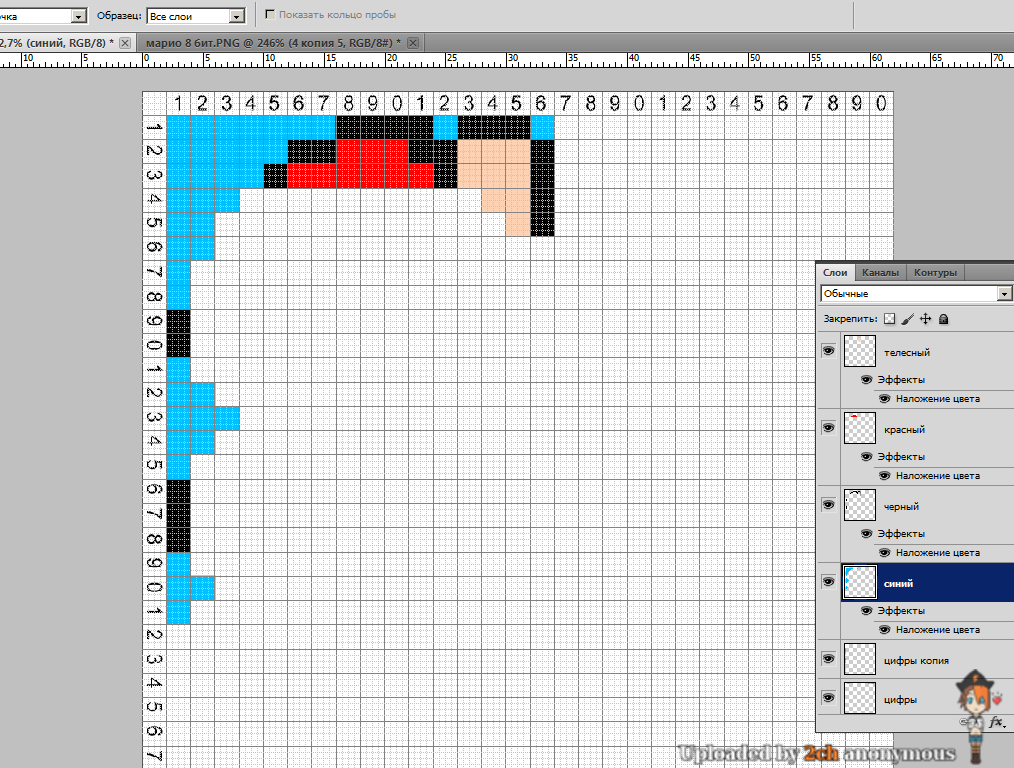Switch to the 'Каналы' panel tab
This screenshot has height=768, width=1014.
[880, 272]
